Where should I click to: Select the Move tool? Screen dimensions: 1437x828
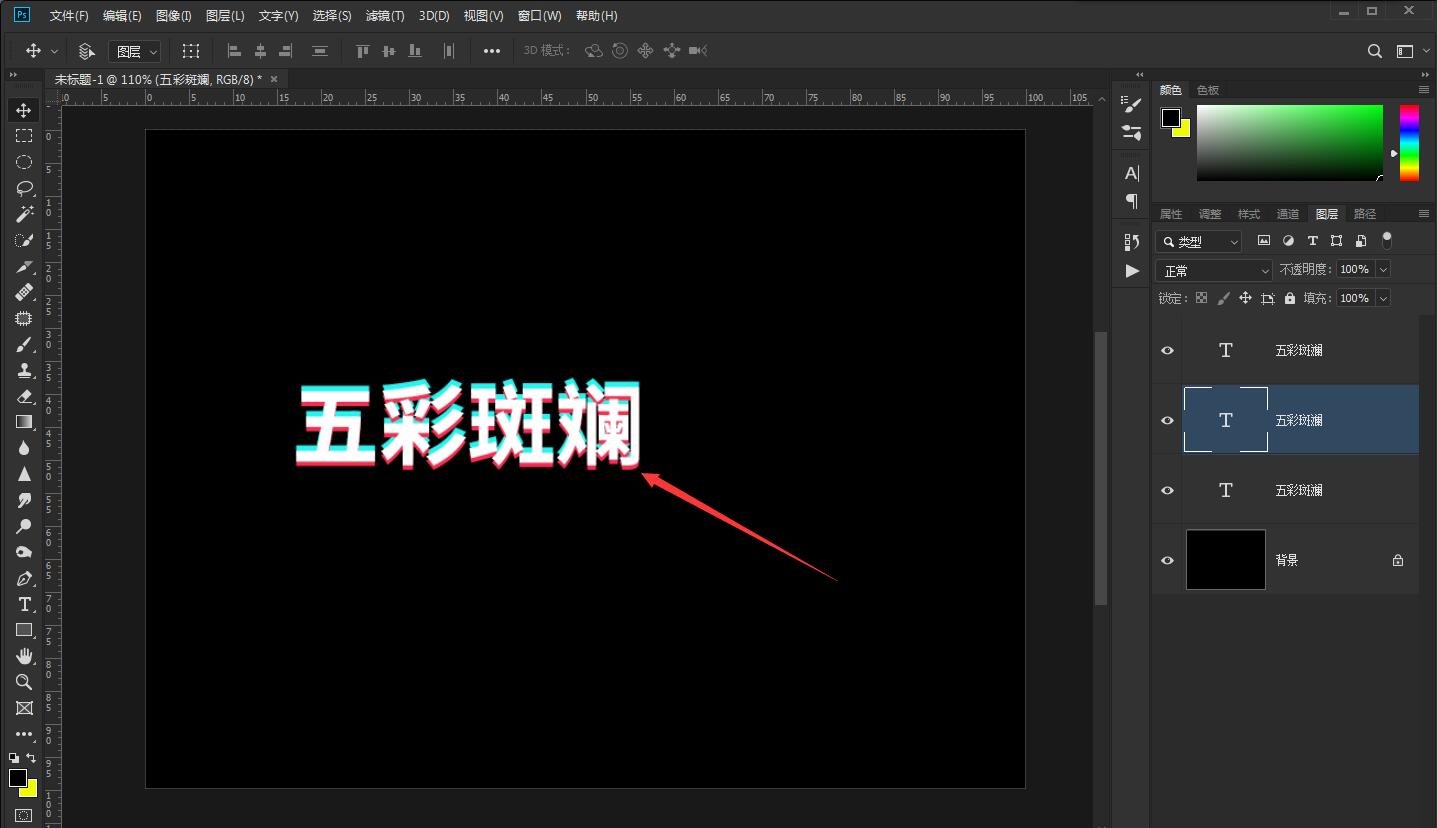[24, 110]
